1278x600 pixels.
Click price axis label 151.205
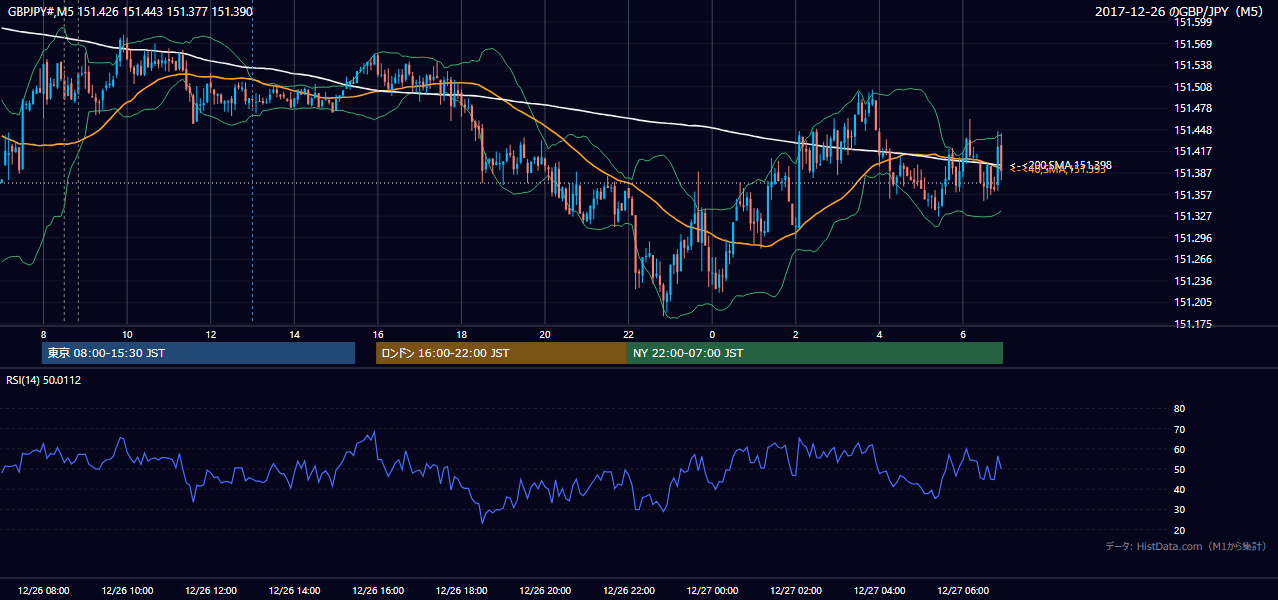tap(1193, 302)
